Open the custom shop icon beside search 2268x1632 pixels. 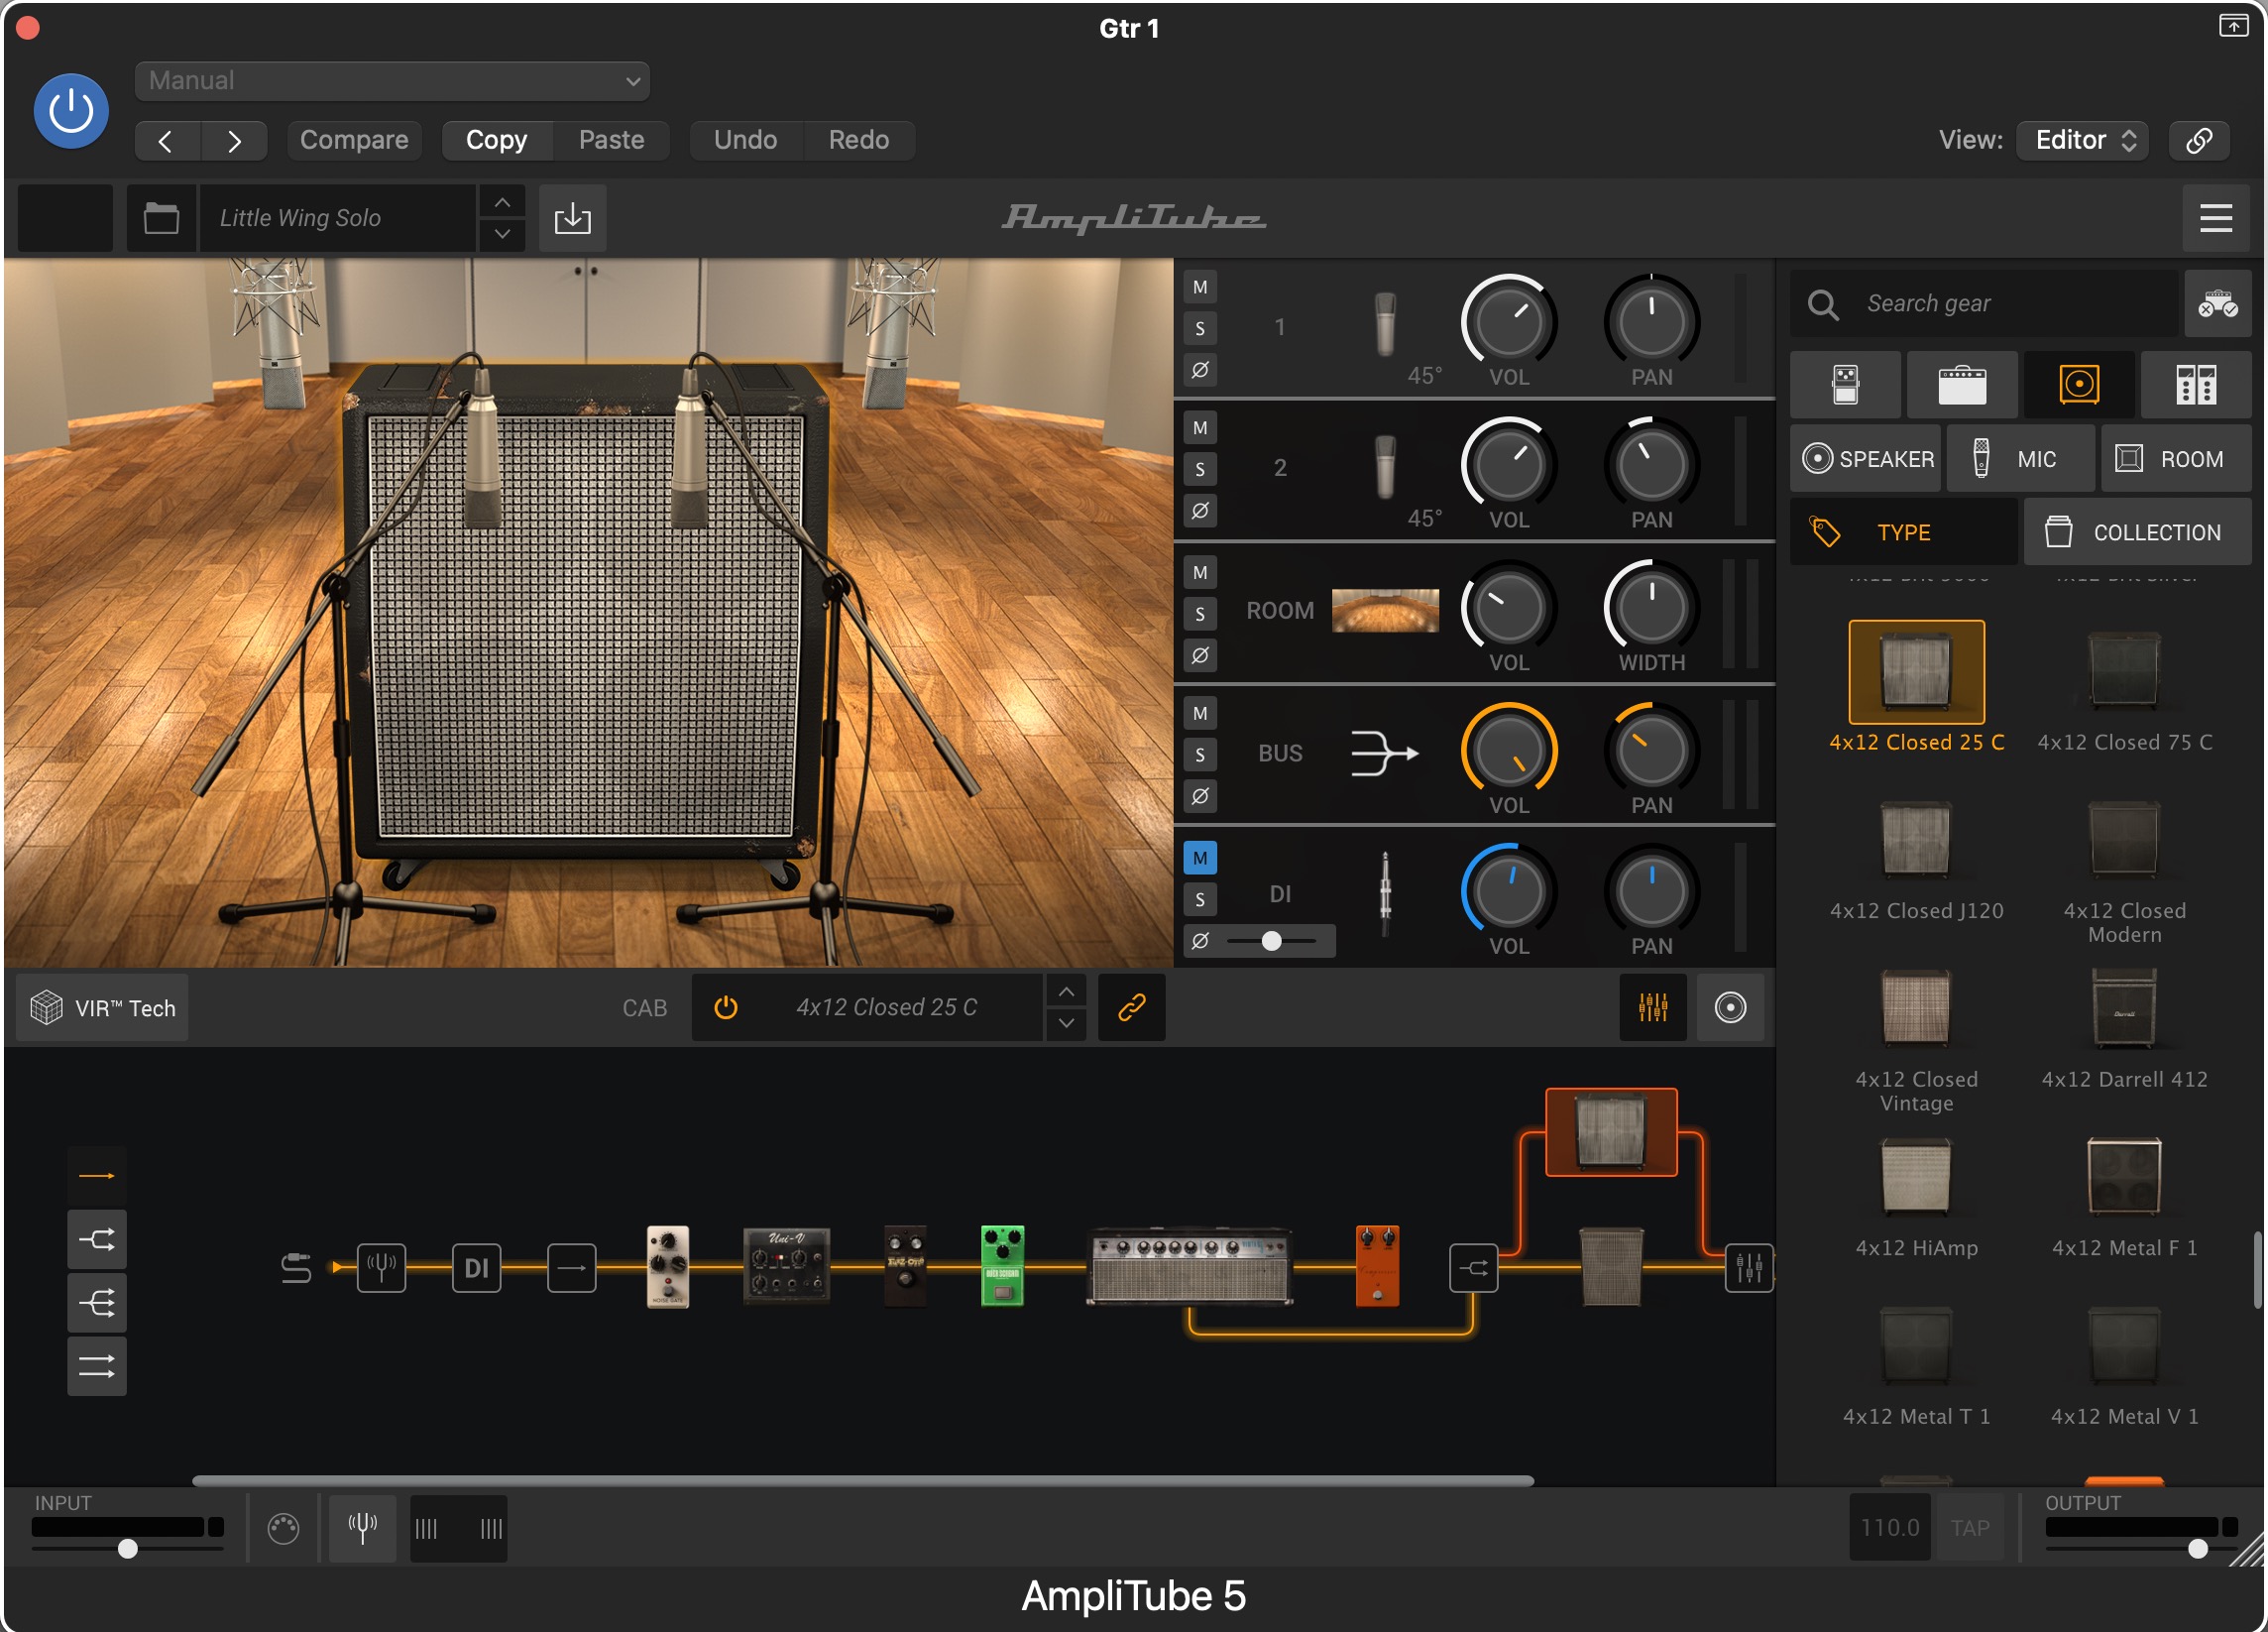(x=2217, y=303)
